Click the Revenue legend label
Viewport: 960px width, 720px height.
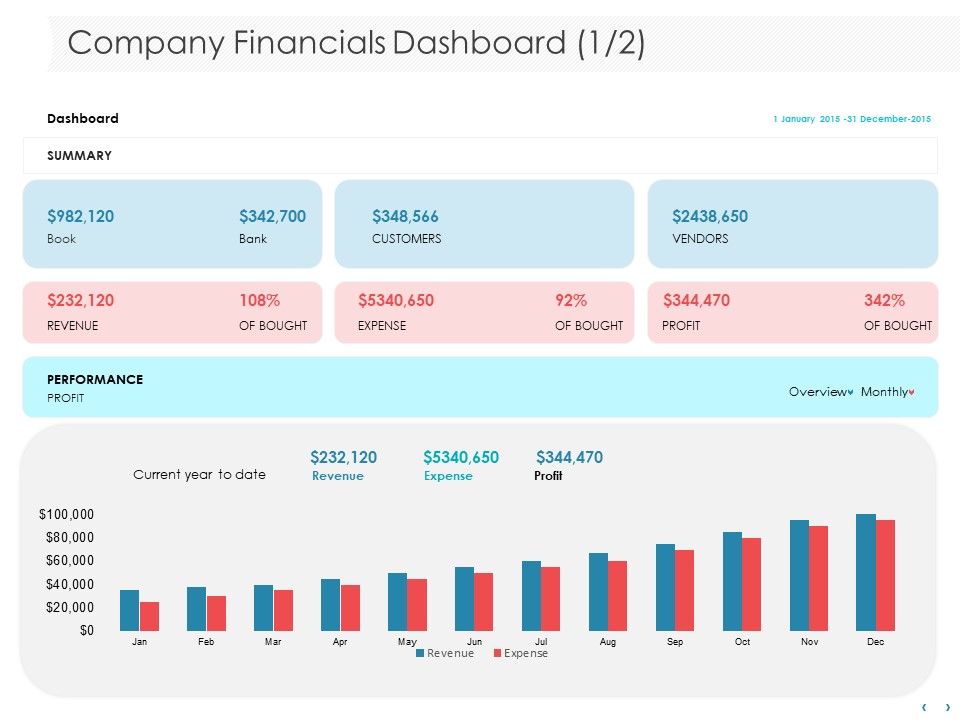(x=451, y=653)
